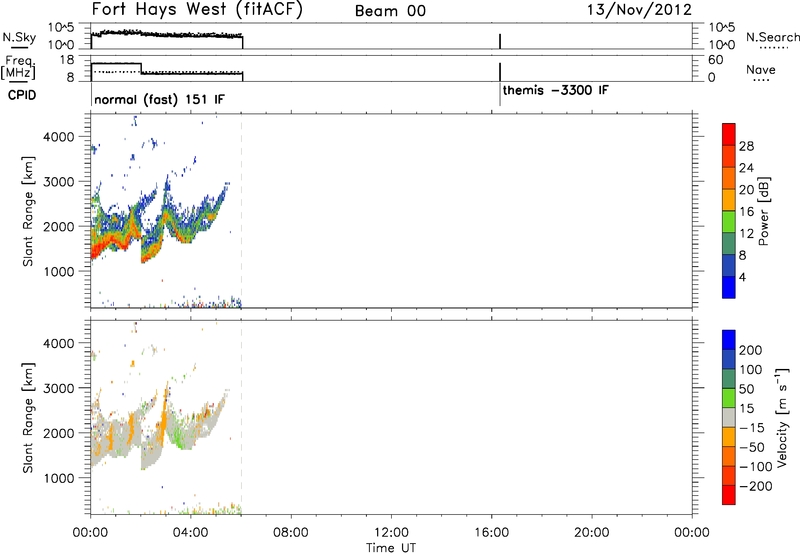Click the blue bottom of power colorbar

click(729, 287)
